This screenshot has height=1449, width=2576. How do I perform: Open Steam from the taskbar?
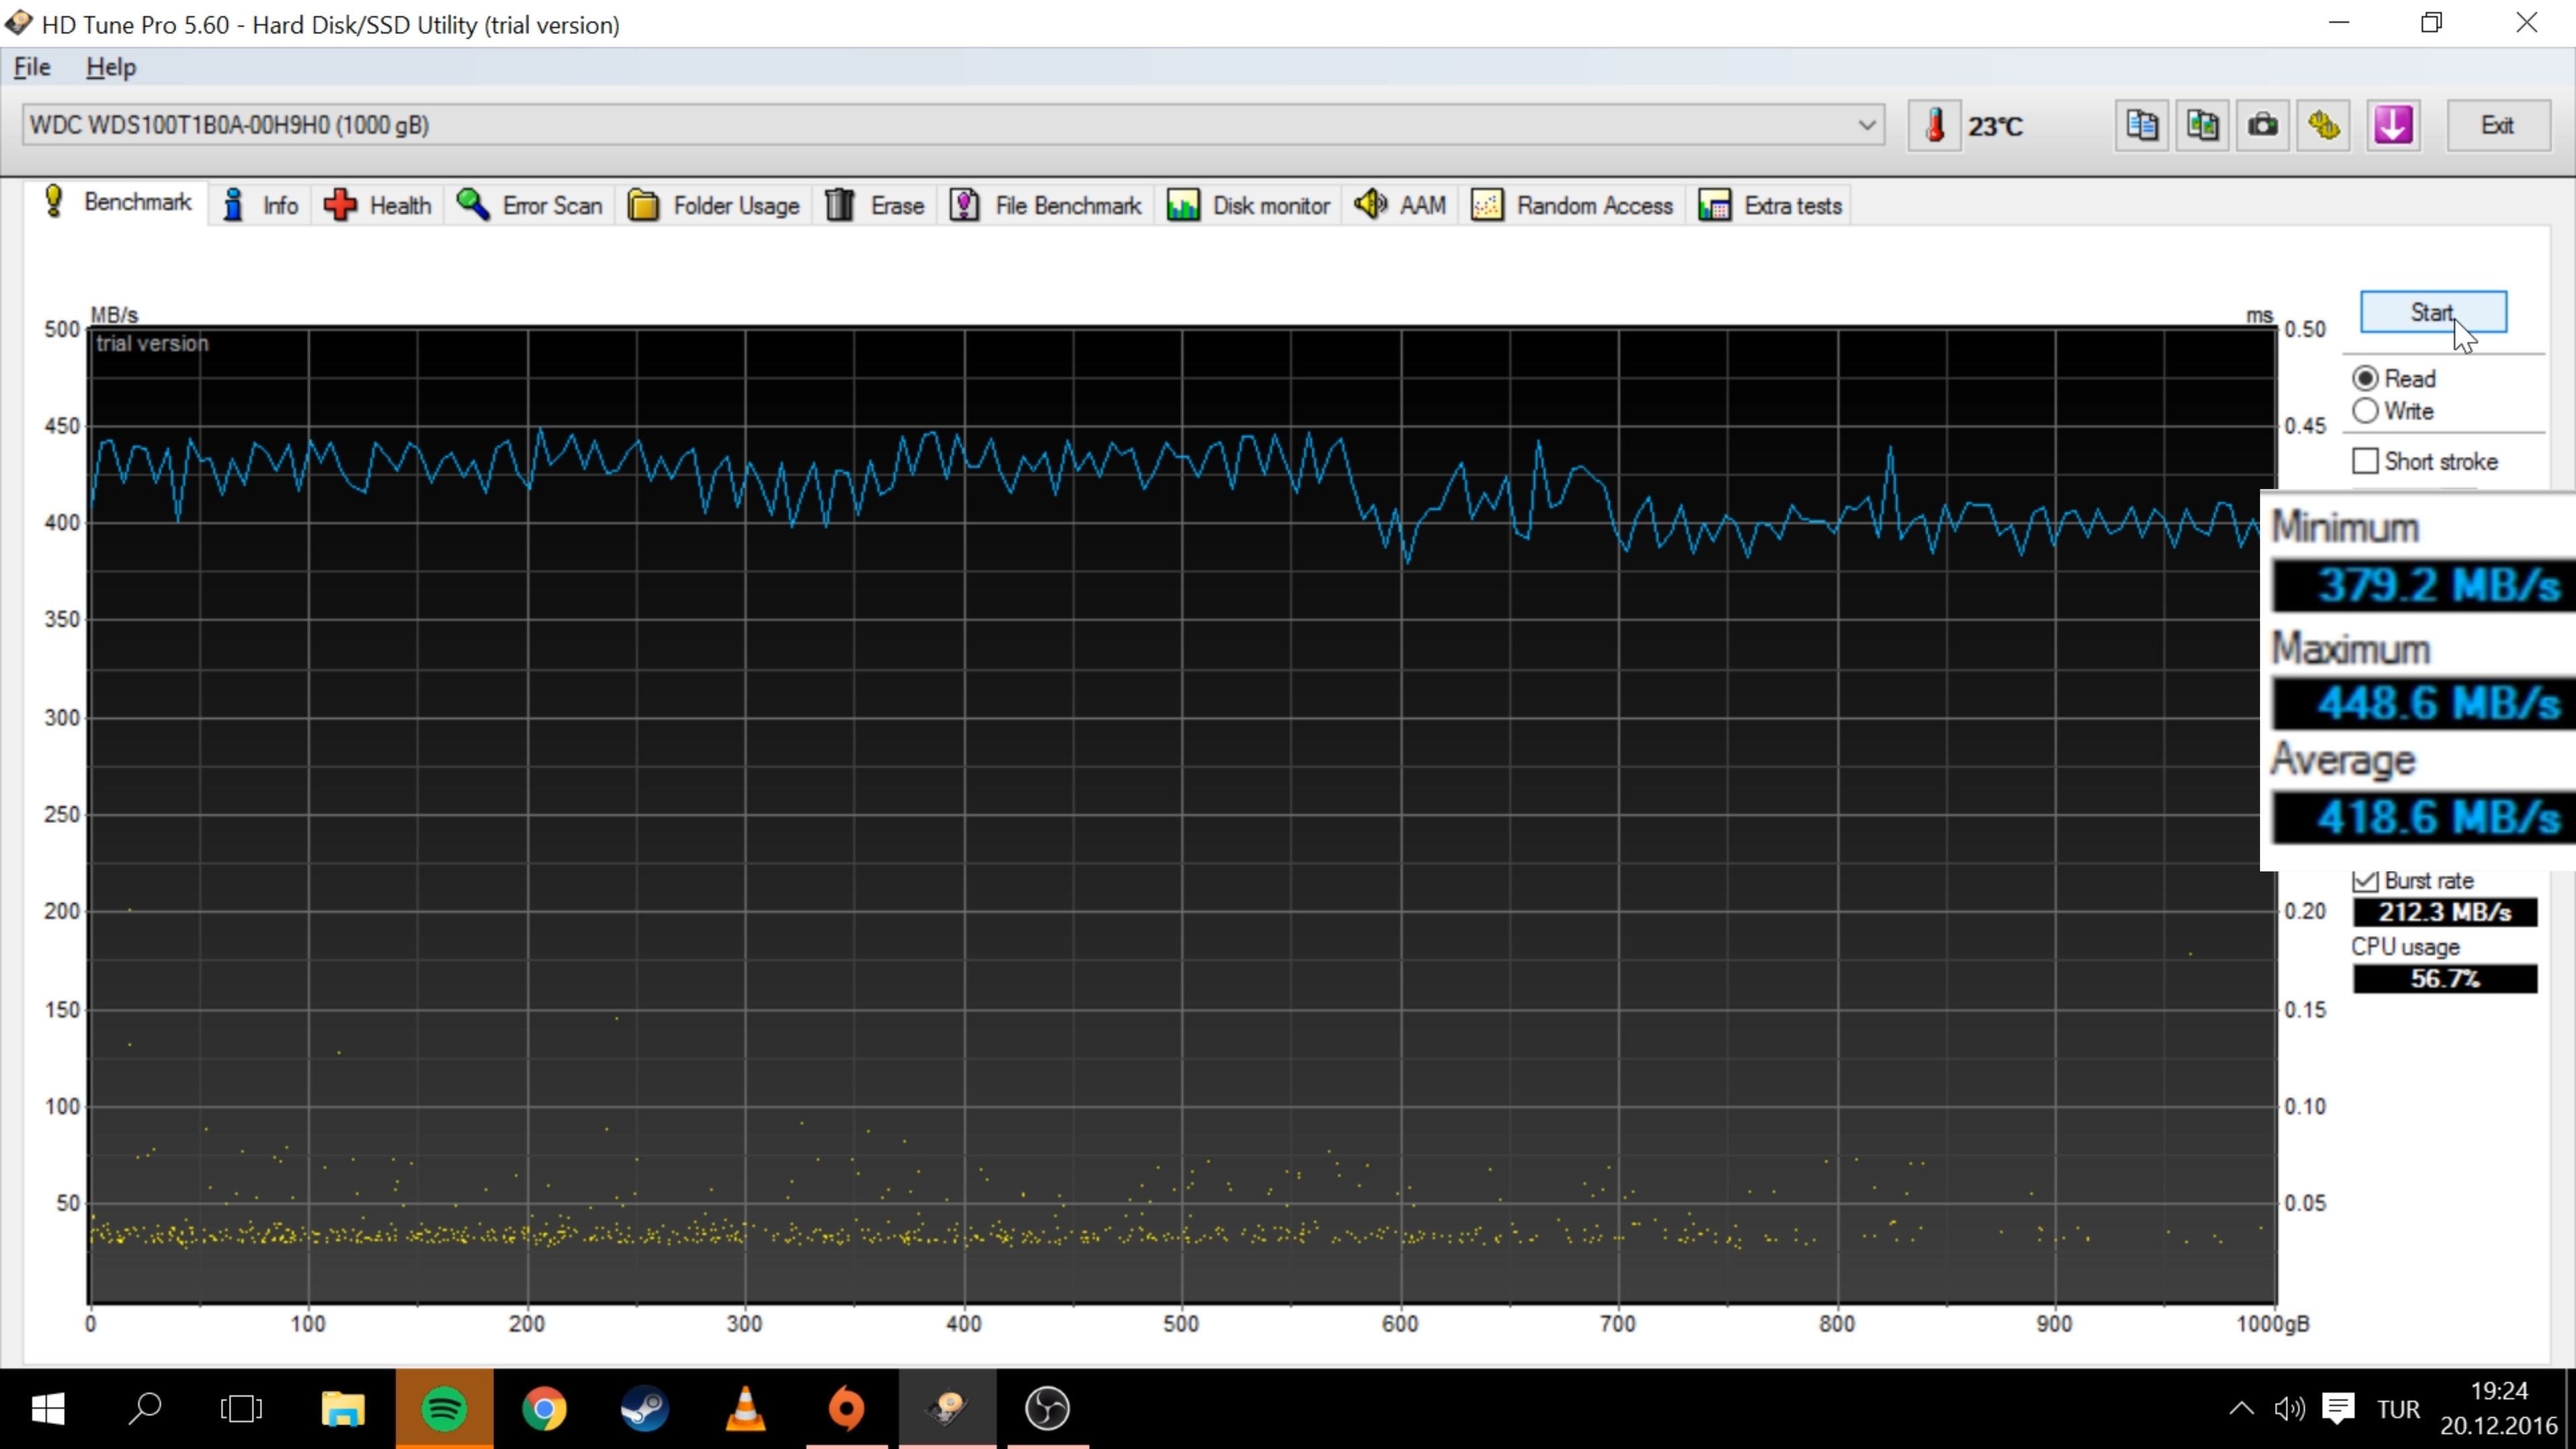point(645,1409)
